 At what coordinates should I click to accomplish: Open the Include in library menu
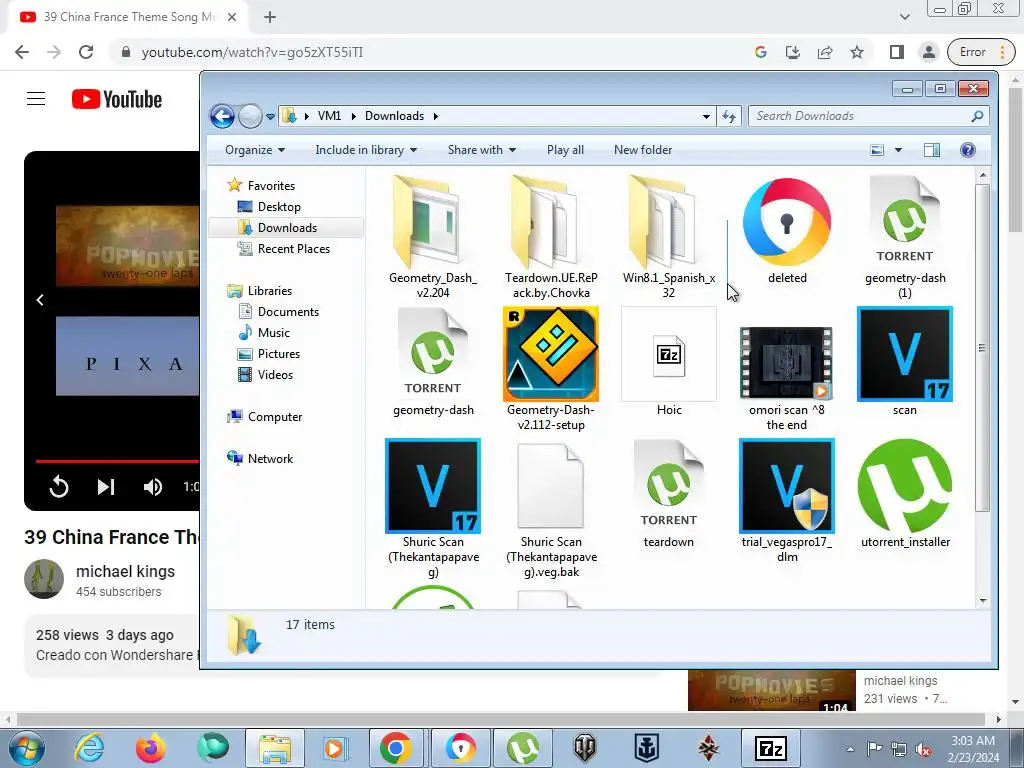[x=366, y=150]
